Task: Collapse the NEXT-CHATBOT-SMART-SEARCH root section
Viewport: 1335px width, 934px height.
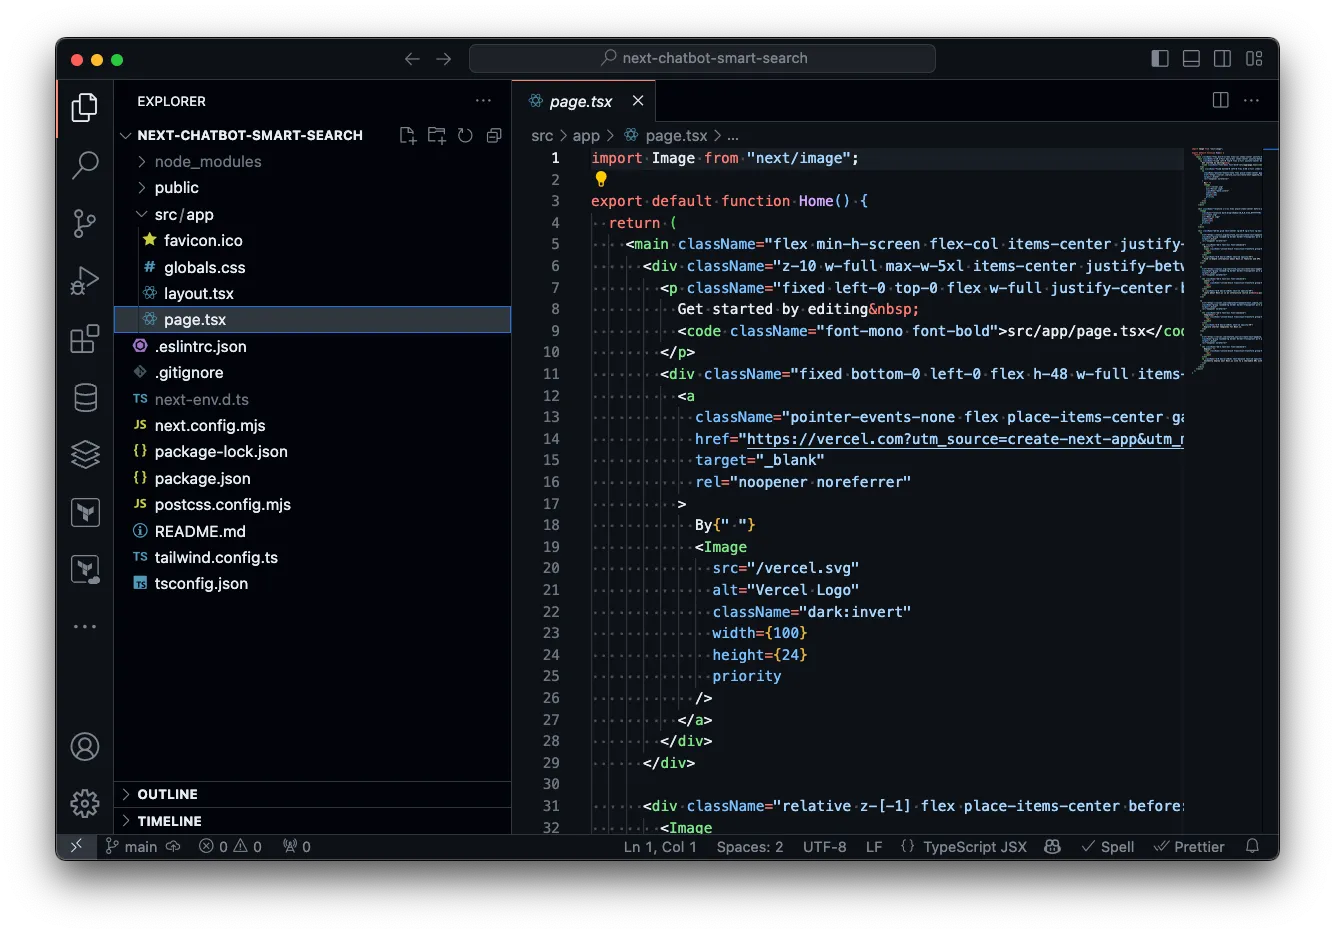Action: (250, 135)
